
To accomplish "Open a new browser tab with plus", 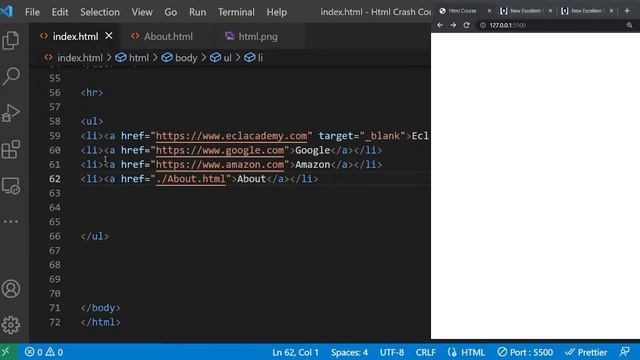I will point(627,11).
